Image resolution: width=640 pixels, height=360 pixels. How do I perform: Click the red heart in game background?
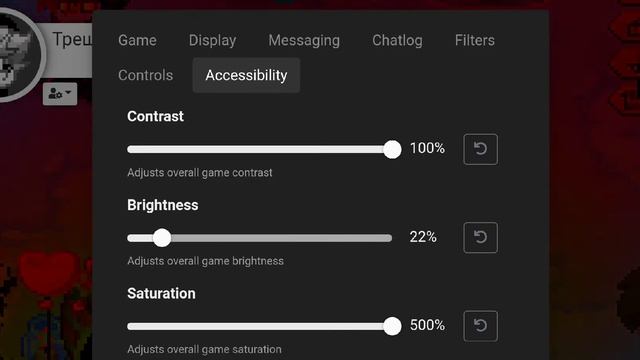click(x=49, y=271)
